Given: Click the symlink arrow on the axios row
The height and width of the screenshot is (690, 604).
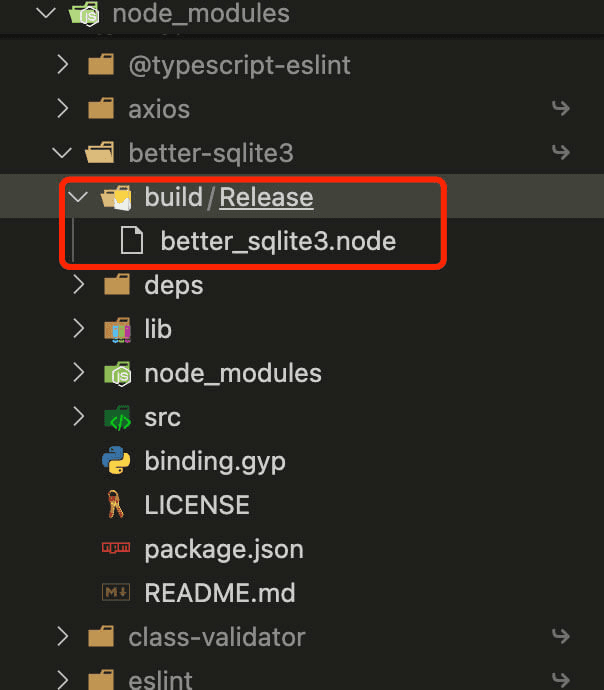Looking at the screenshot, I should [x=560, y=109].
